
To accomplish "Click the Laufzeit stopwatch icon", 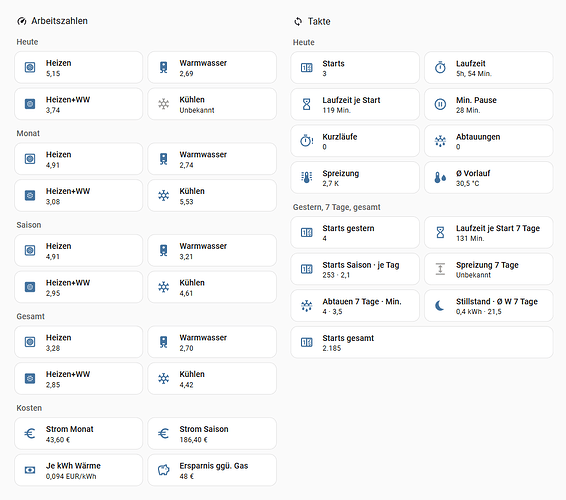I will (x=440, y=68).
